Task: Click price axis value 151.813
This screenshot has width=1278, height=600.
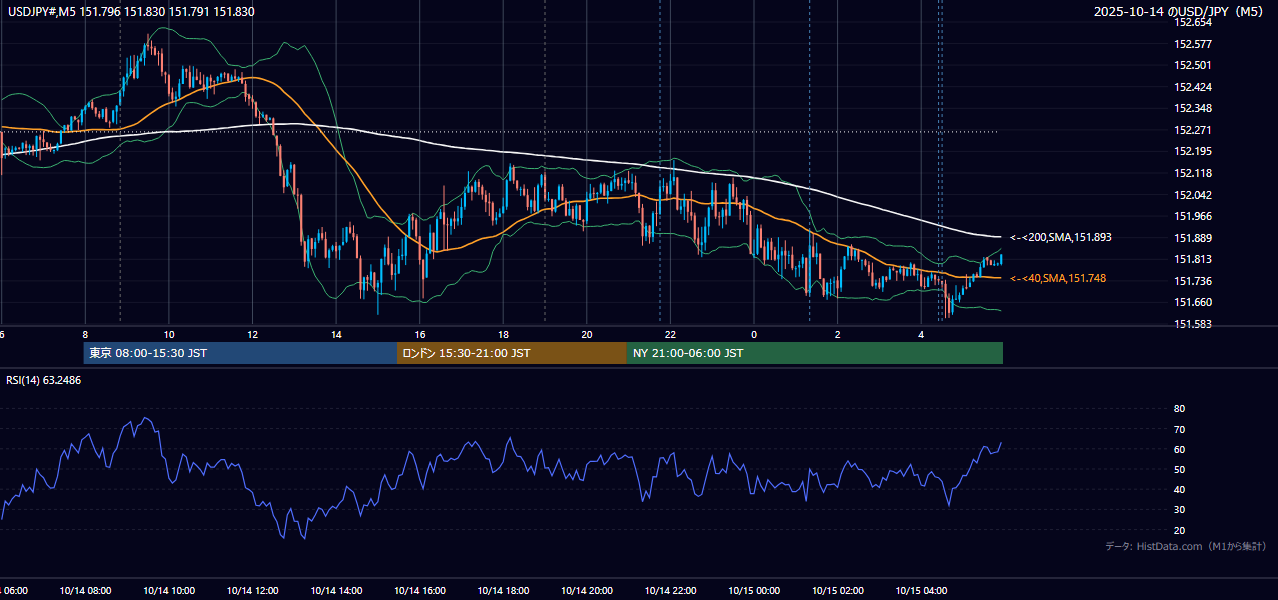Action: click(1192, 259)
